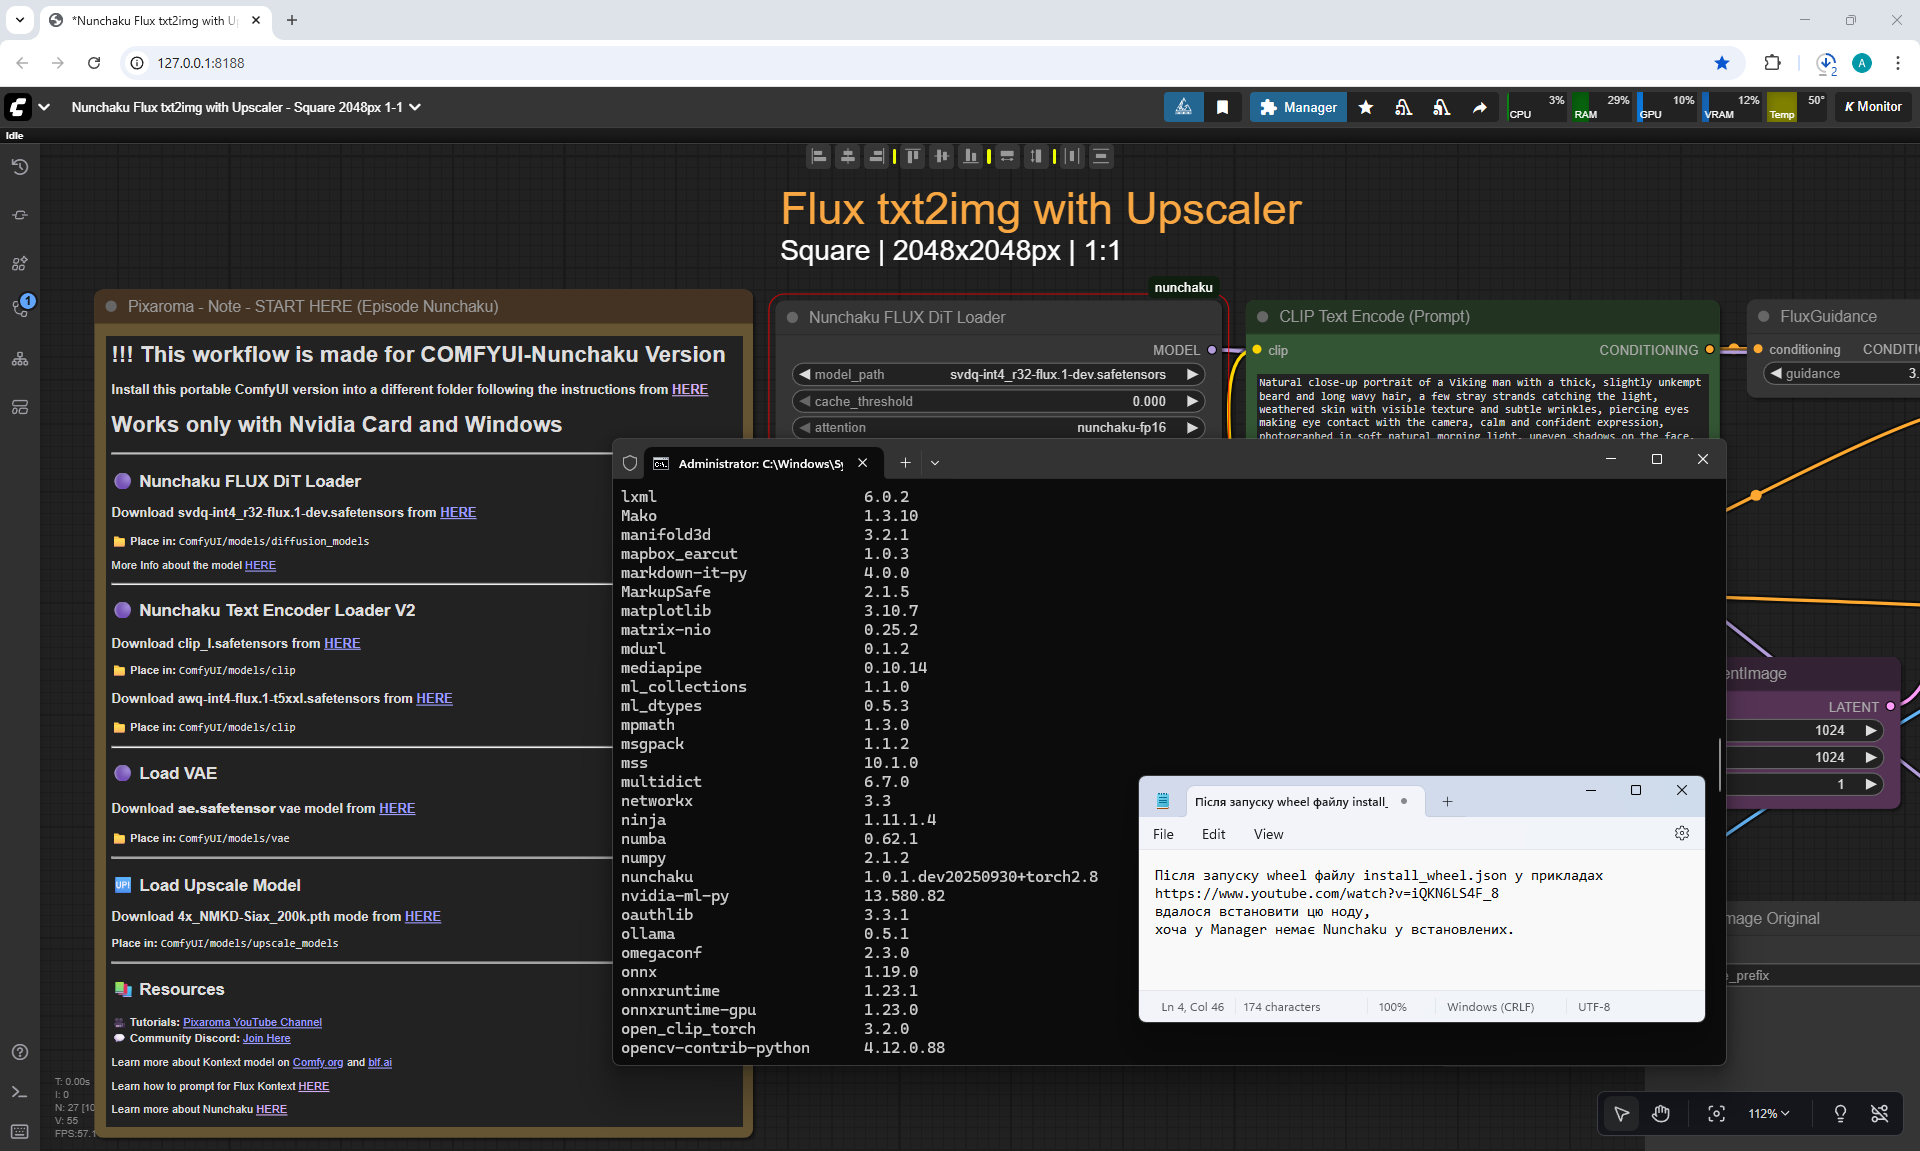Open the 112% zoom level dropdown
1920x1151 pixels.
1768,1114
